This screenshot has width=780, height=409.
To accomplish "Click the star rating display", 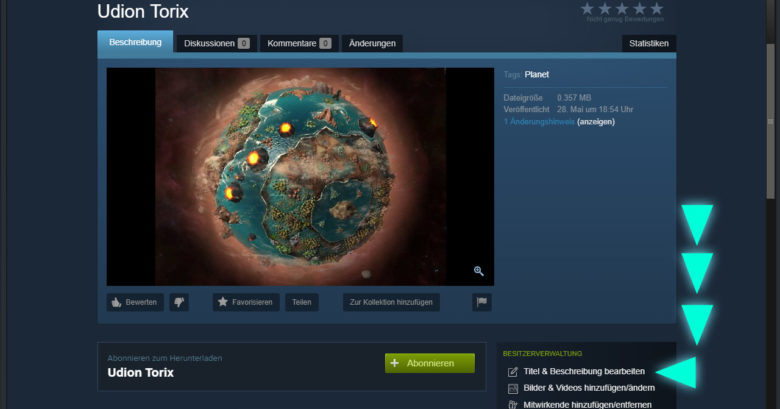I will [x=622, y=8].
